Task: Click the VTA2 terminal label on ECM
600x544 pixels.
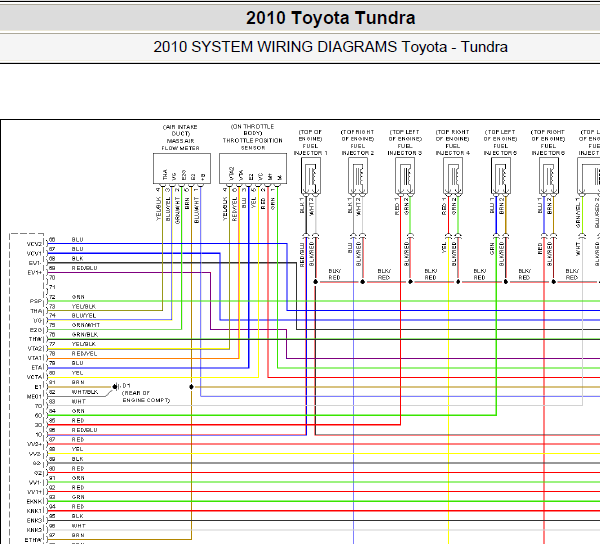Action: pos(35,349)
